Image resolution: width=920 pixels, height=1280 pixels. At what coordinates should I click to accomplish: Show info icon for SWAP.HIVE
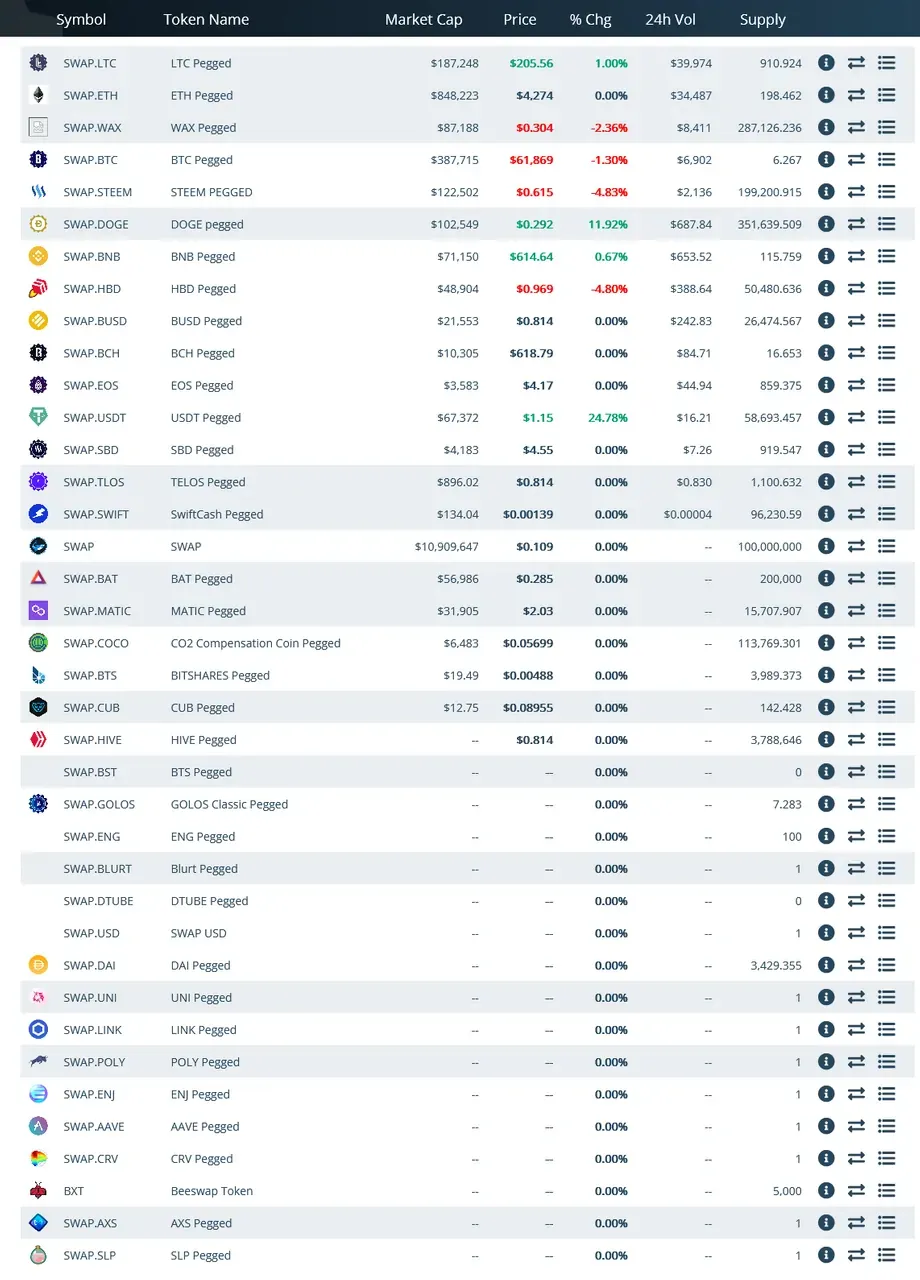[826, 740]
